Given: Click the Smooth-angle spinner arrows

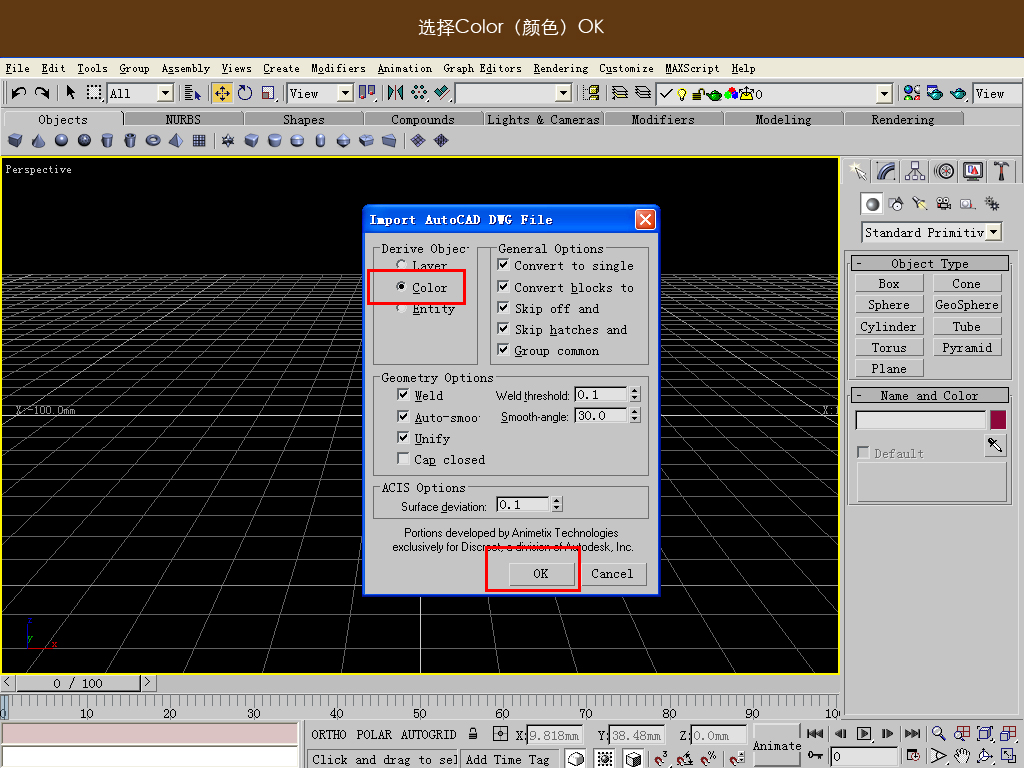Looking at the screenshot, I should point(635,415).
